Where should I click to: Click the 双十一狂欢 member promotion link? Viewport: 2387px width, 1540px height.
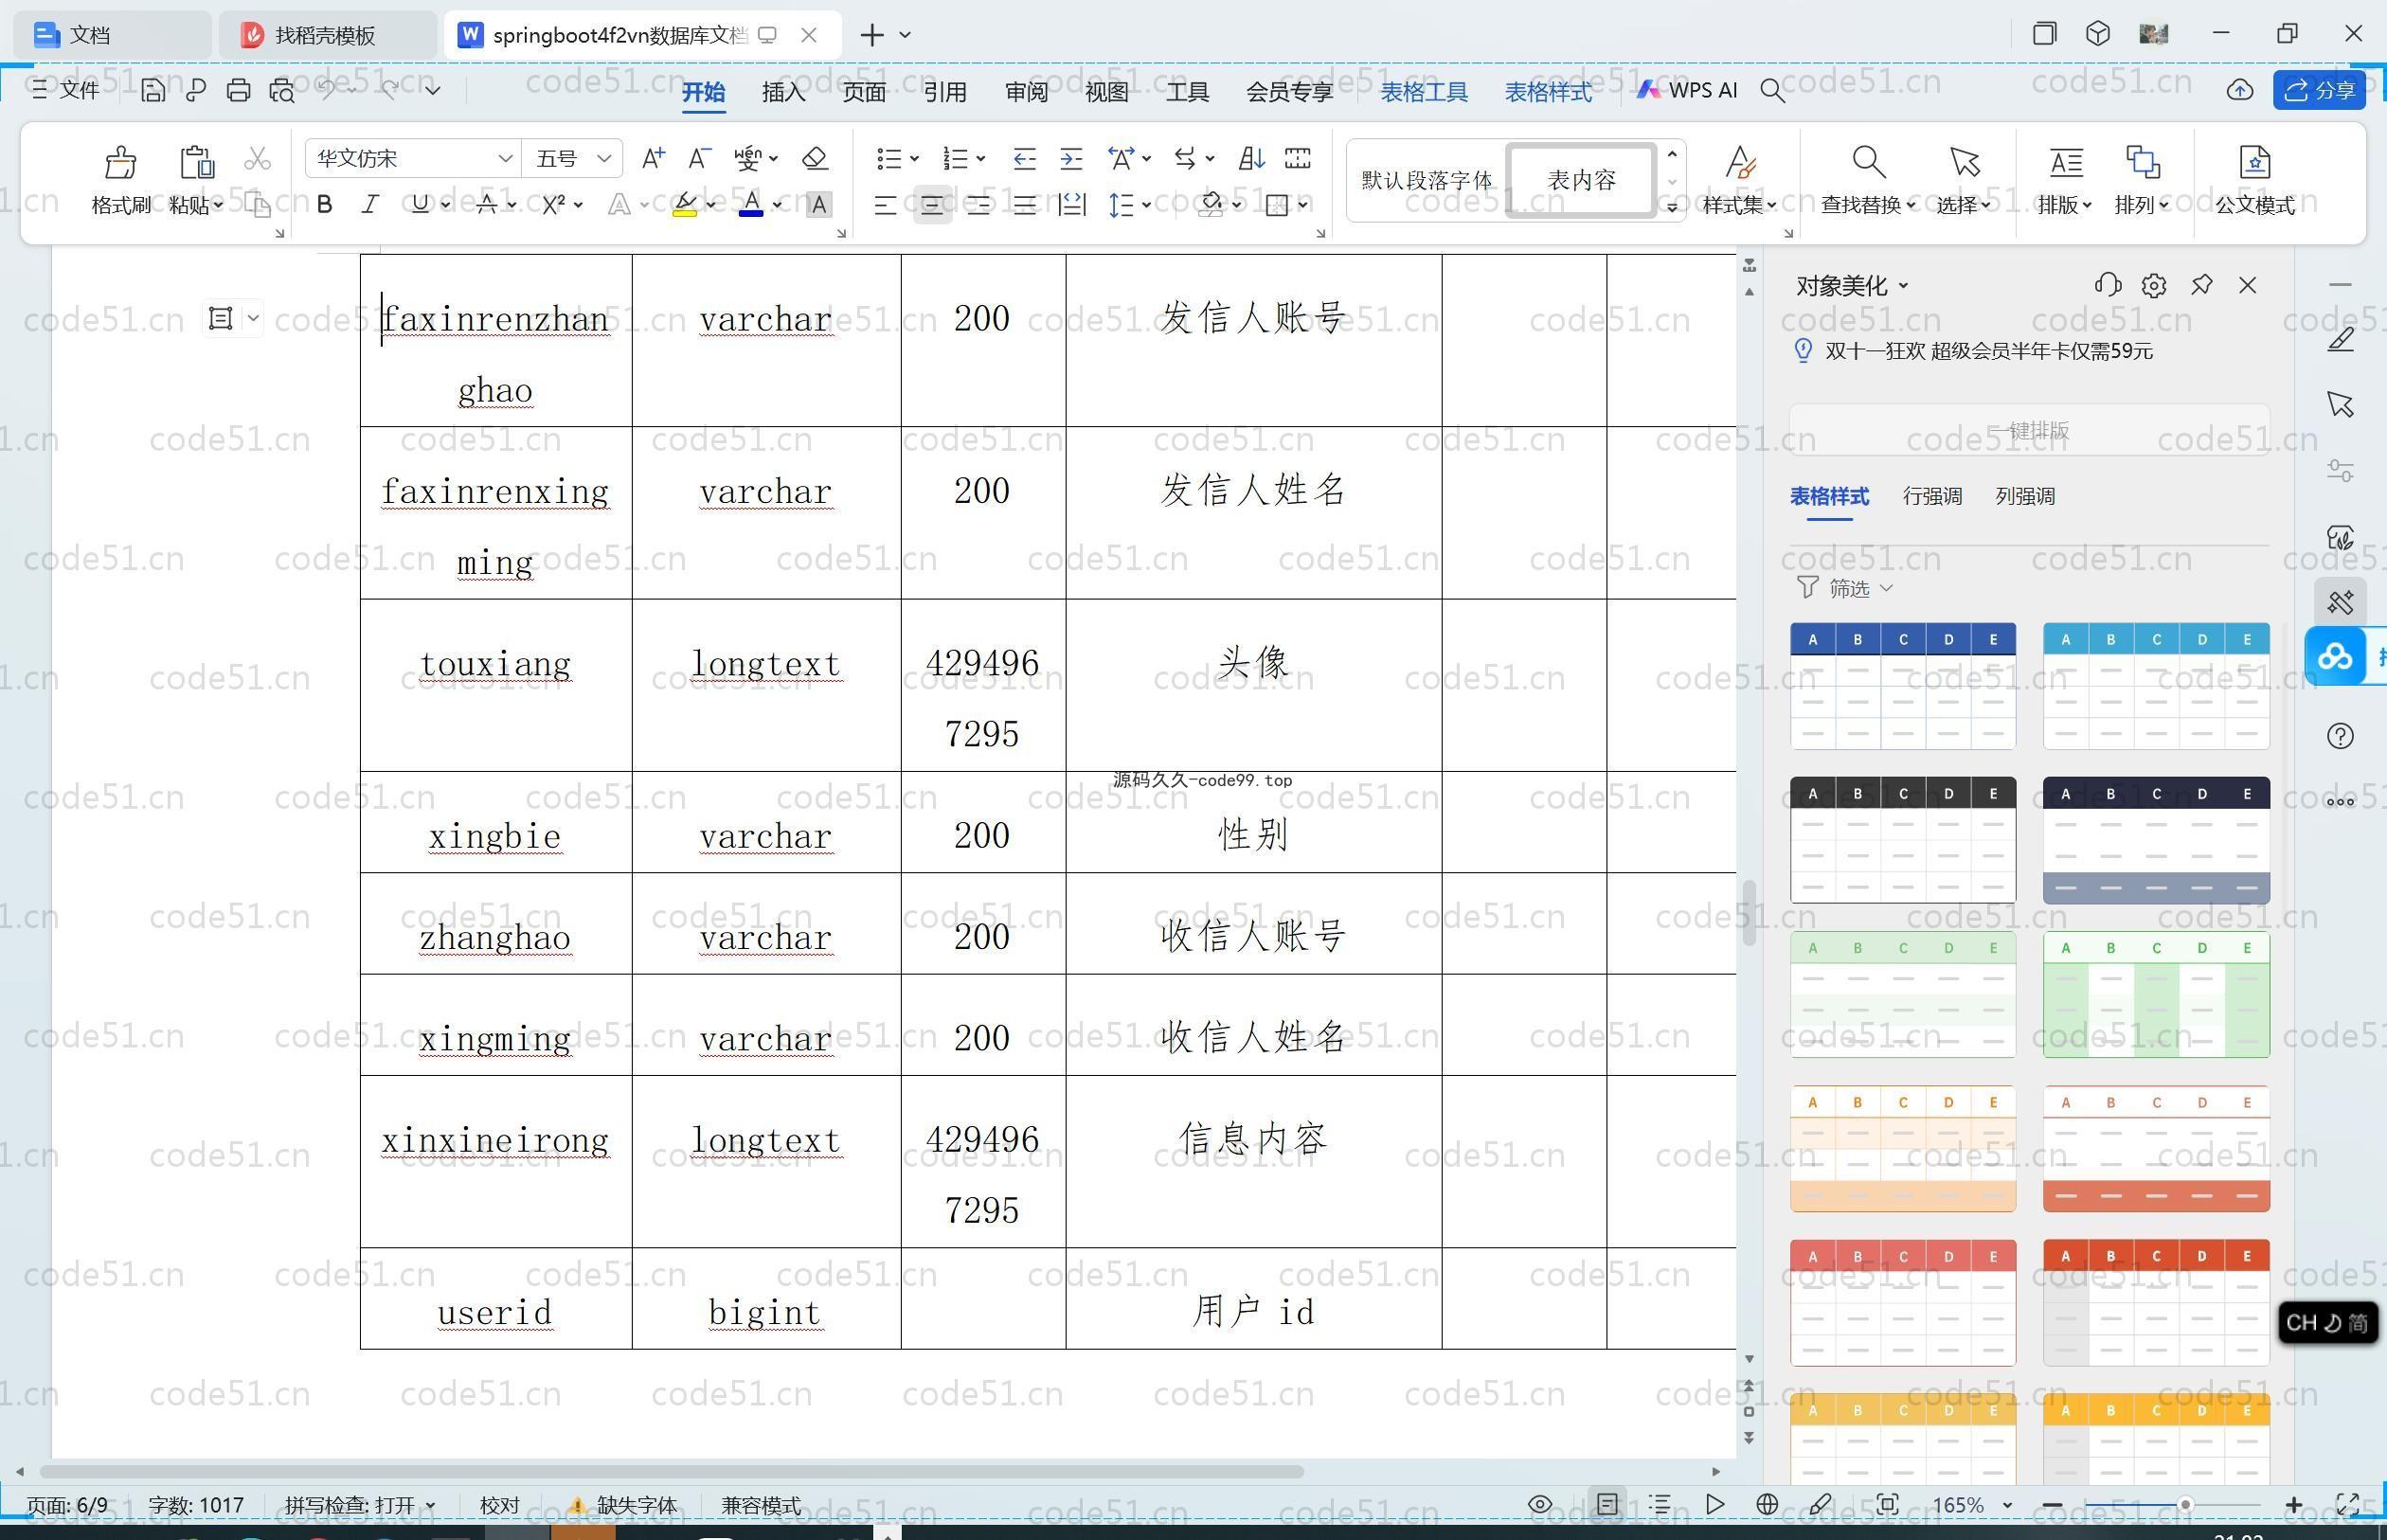[1988, 351]
